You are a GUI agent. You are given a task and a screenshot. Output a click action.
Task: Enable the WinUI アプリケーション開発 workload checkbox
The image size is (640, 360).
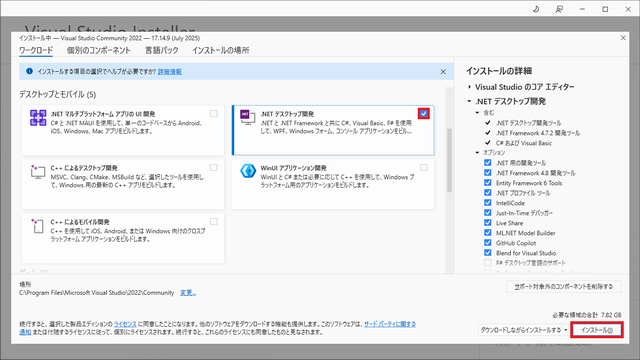coord(424,167)
